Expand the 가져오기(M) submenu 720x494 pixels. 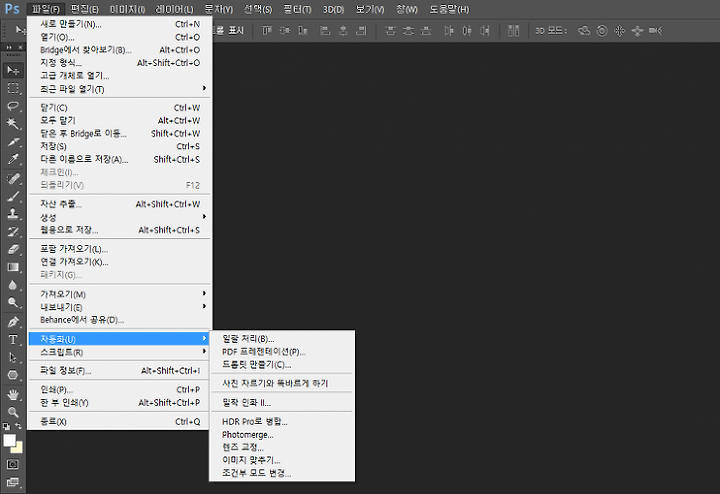(119, 294)
